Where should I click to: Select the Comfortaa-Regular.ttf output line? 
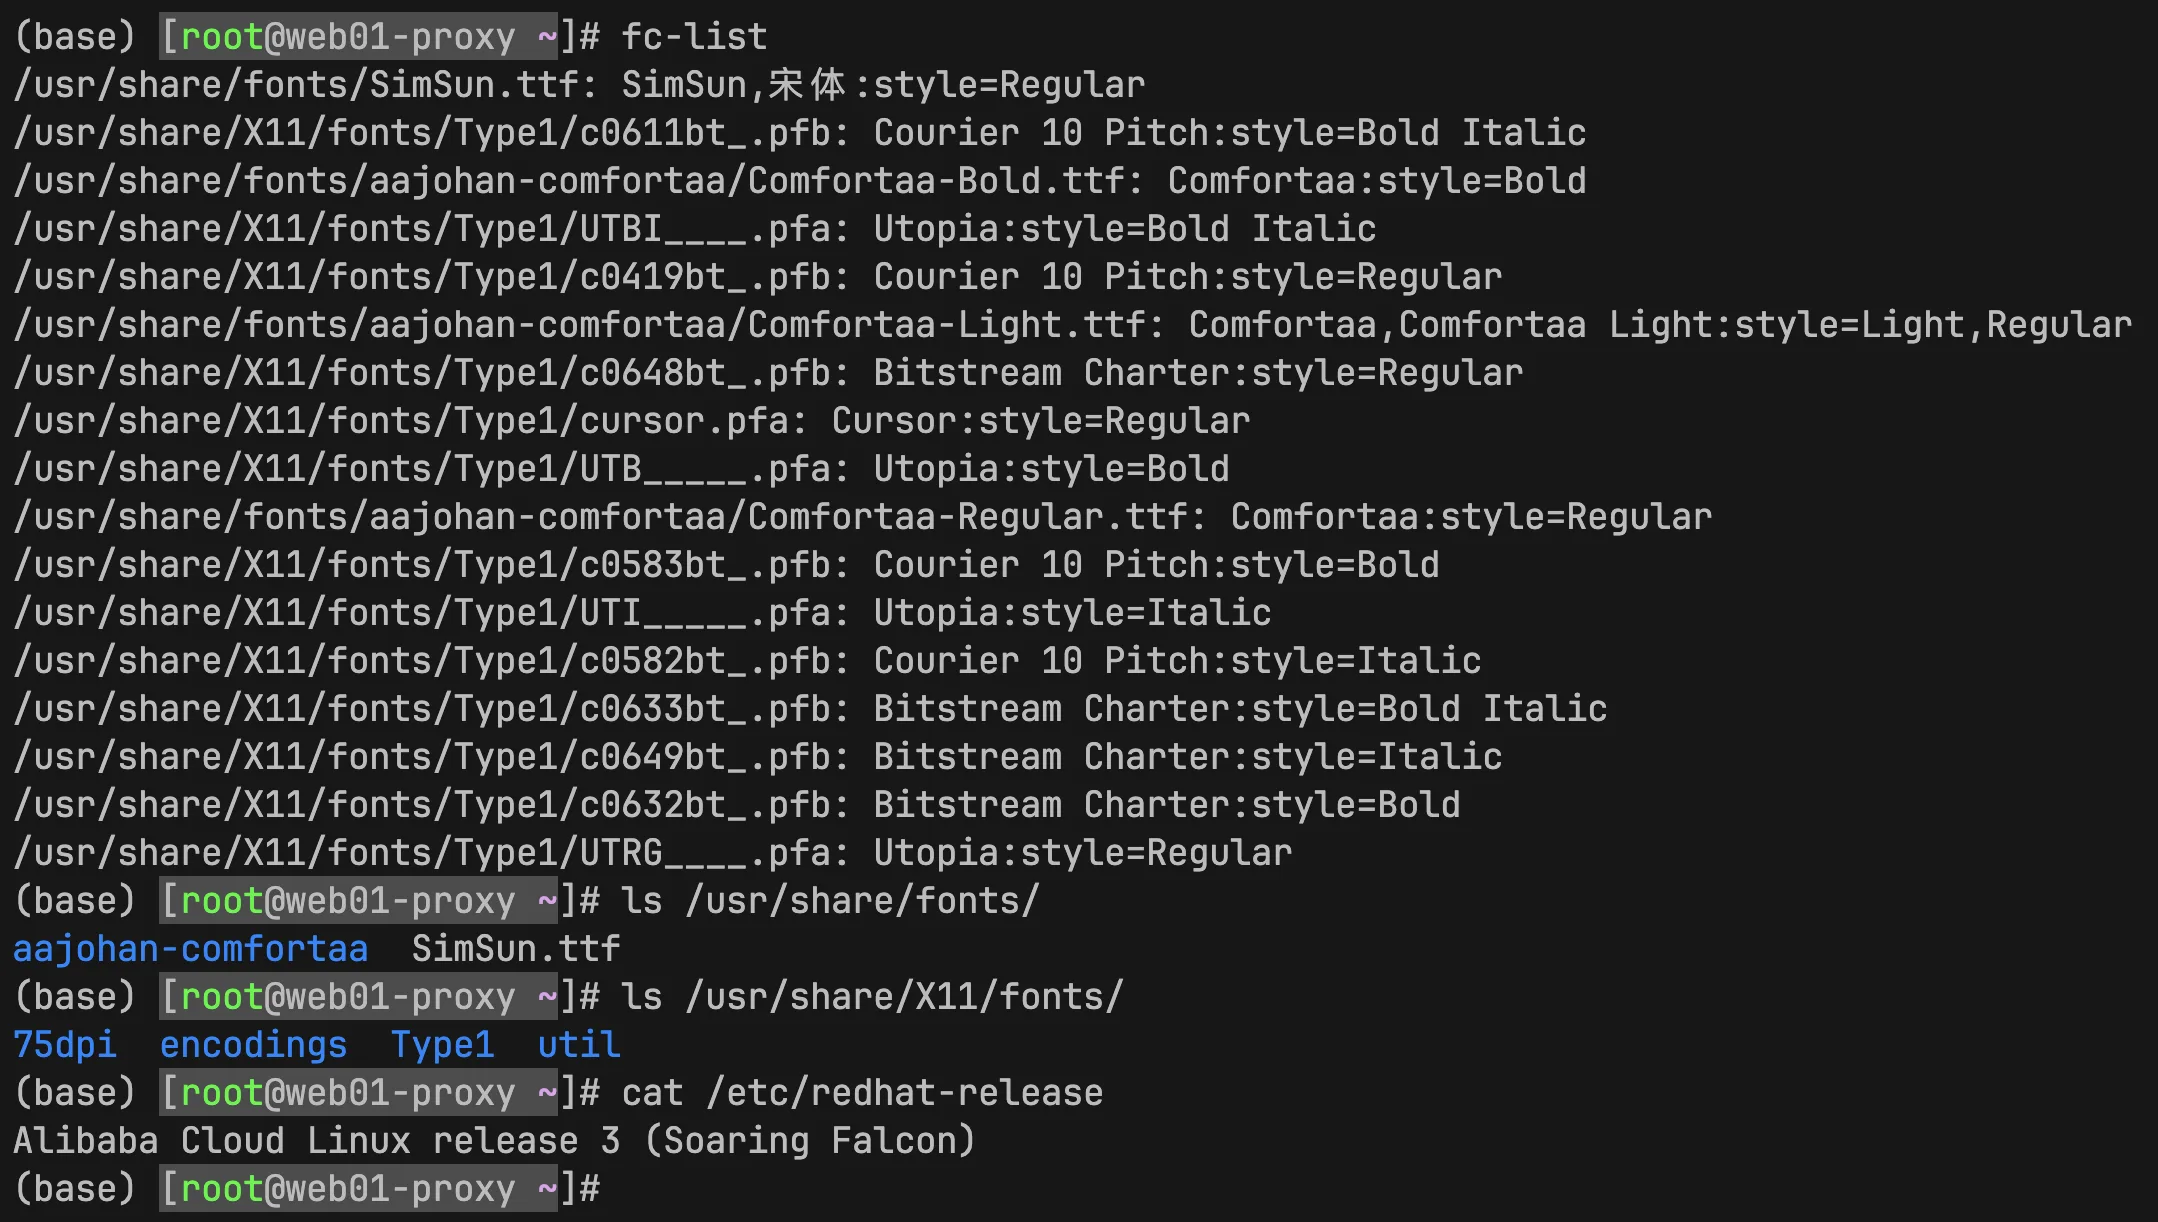863,517
